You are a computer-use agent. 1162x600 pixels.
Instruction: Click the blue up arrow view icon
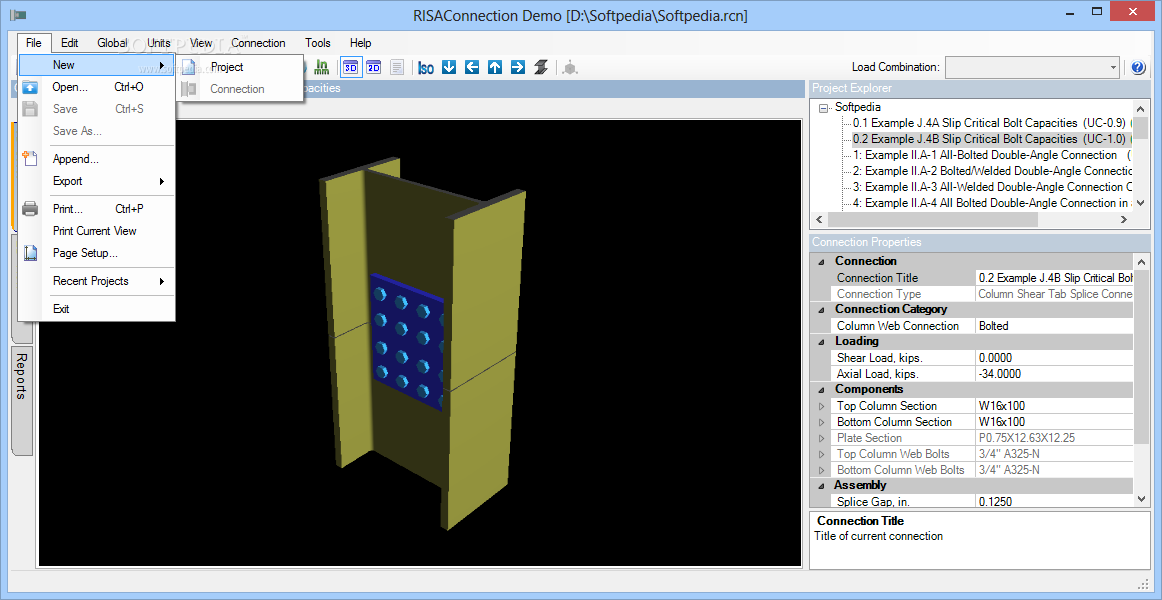click(x=495, y=67)
